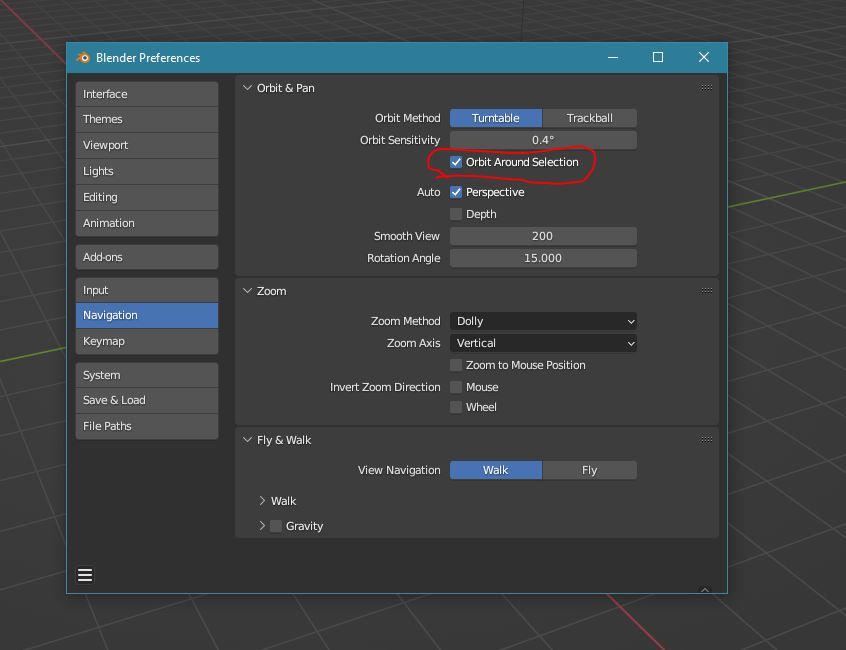Choose Fly view navigation
846x650 pixels.
tap(590, 470)
